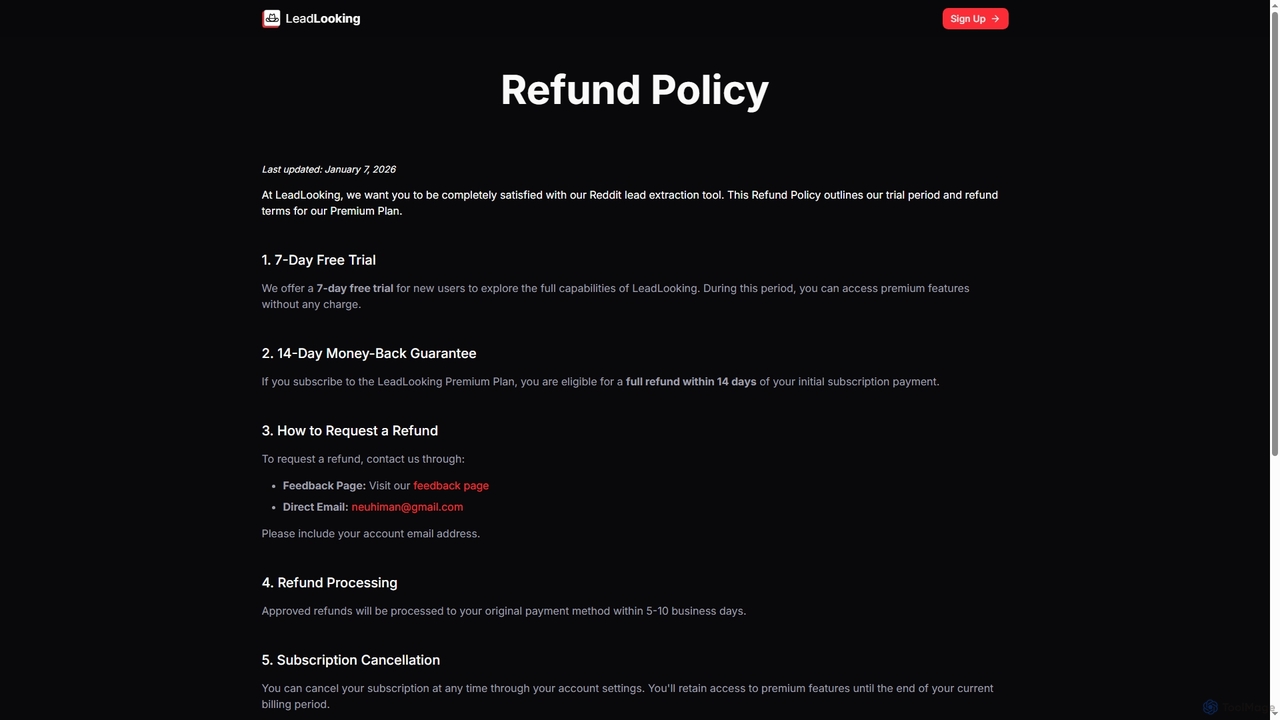
Task: Click the 'Direct Email:' bullet label
Action: (x=316, y=507)
